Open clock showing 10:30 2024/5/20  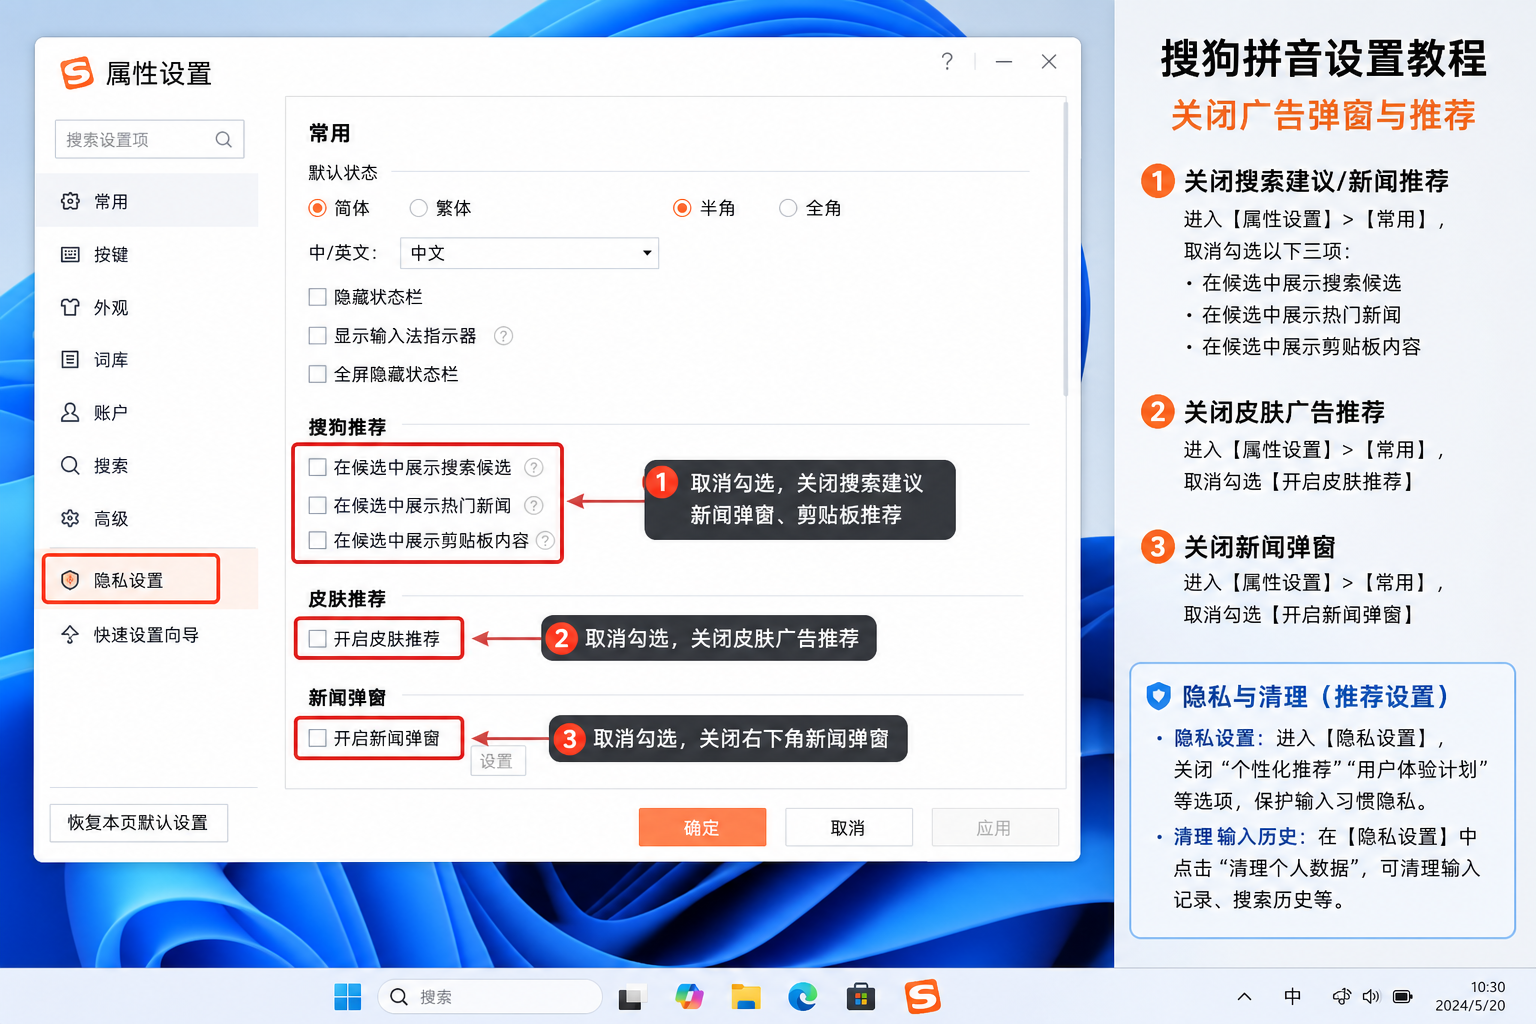point(1470,997)
